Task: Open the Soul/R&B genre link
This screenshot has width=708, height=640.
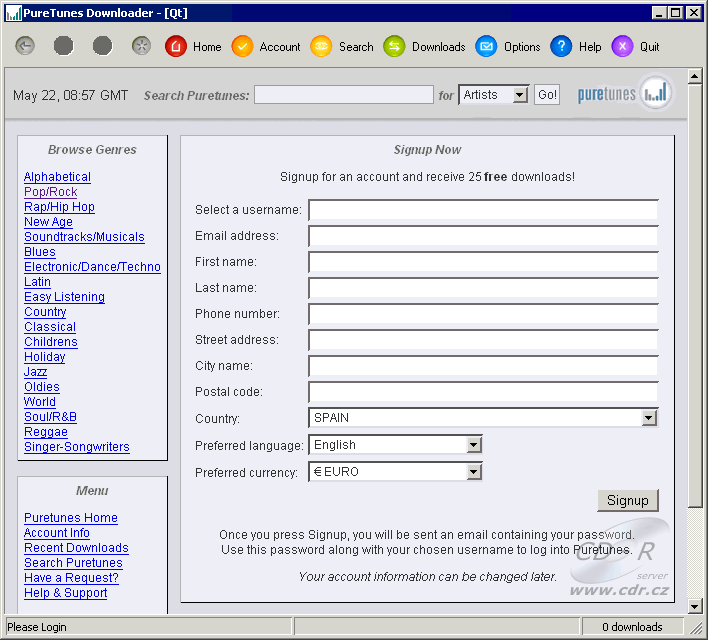Action: (x=50, y=417)
